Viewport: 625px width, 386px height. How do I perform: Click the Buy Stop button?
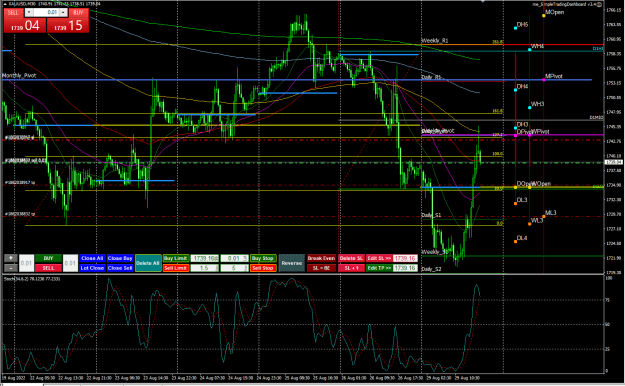(x=263, y=258)
